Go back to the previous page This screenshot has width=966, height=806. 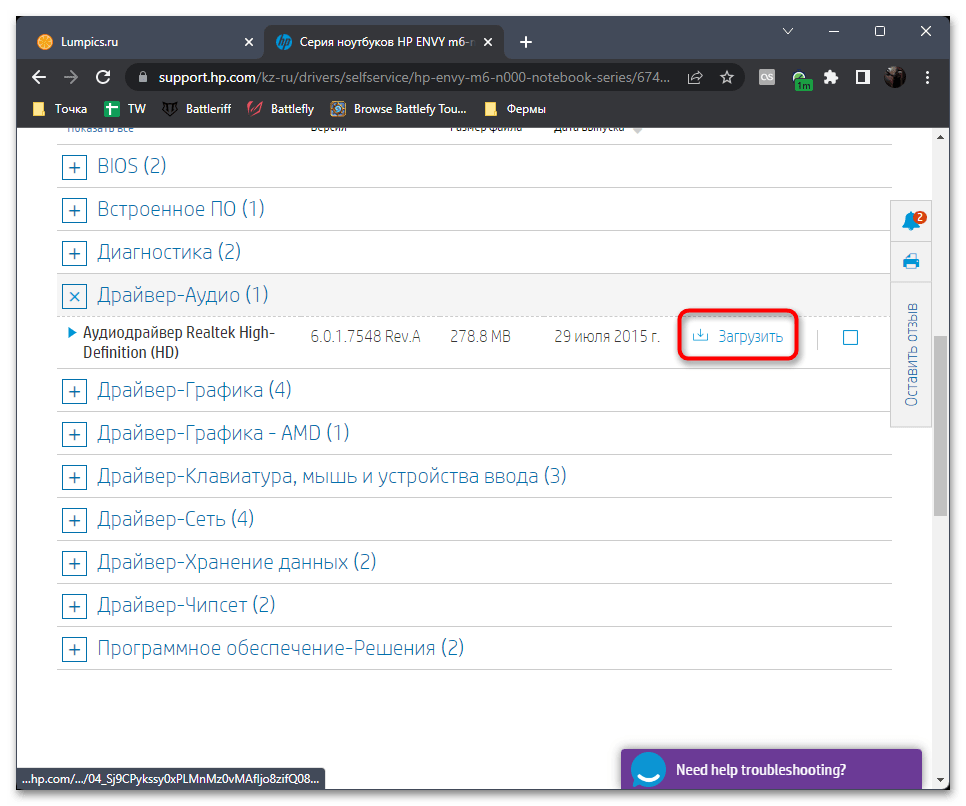[x=39, y=77]
